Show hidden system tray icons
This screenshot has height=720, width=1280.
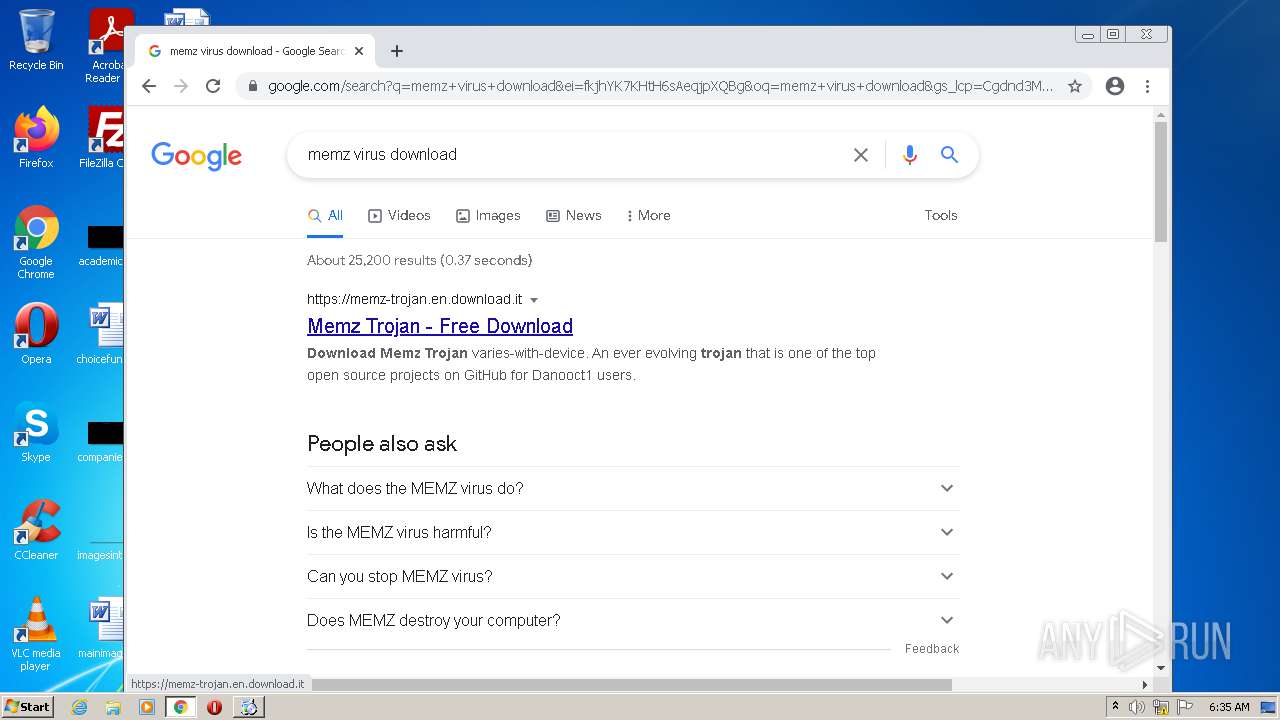click(x=1115, y=707)
